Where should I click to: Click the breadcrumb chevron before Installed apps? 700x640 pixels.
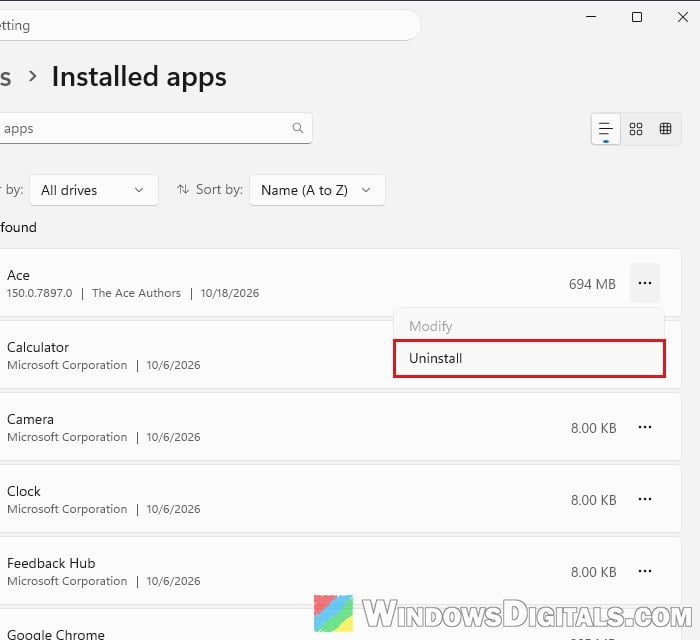pos(32,76)
